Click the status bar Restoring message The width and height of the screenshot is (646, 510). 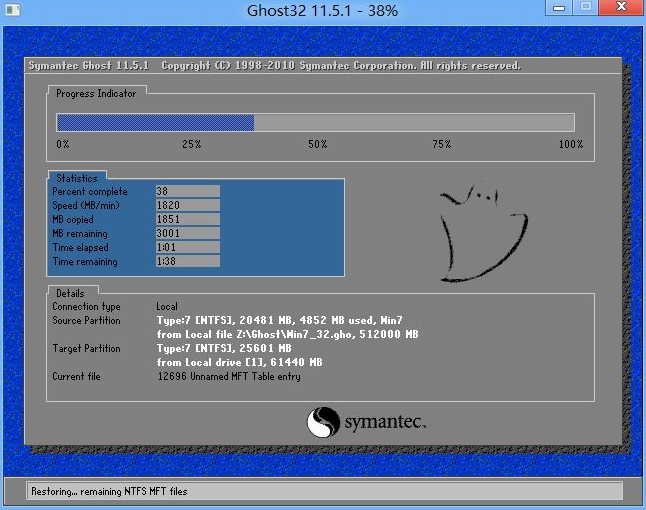[x=109, y=491]
